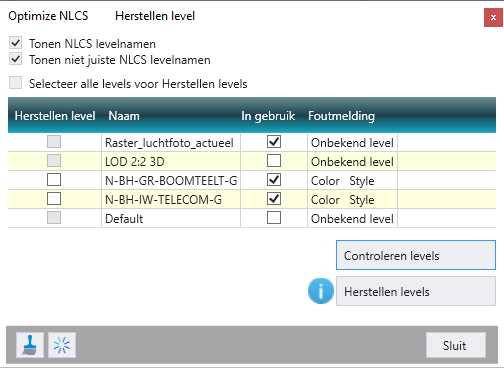The height and width of the screenshot is (368, 504).
Task: Sort by the In gebruik column header
Action: [x=268, y=116]
